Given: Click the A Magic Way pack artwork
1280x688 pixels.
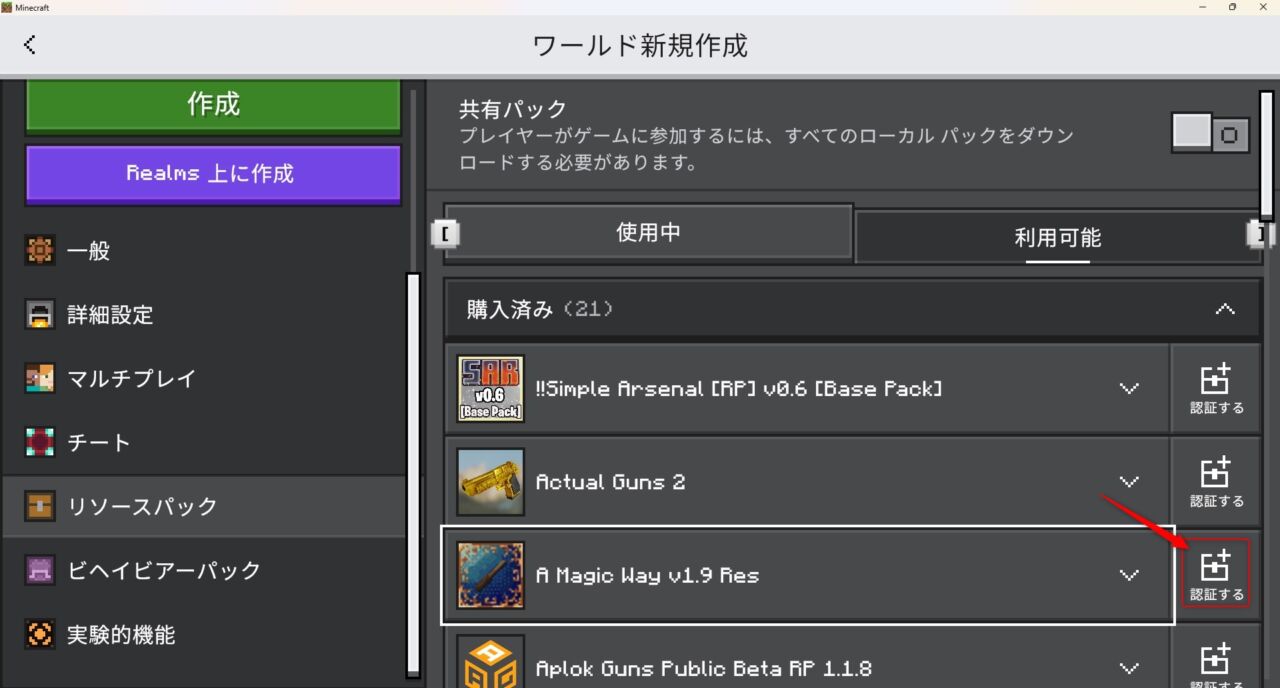Looking at the screenshot, I should click(x=490, y=575).
